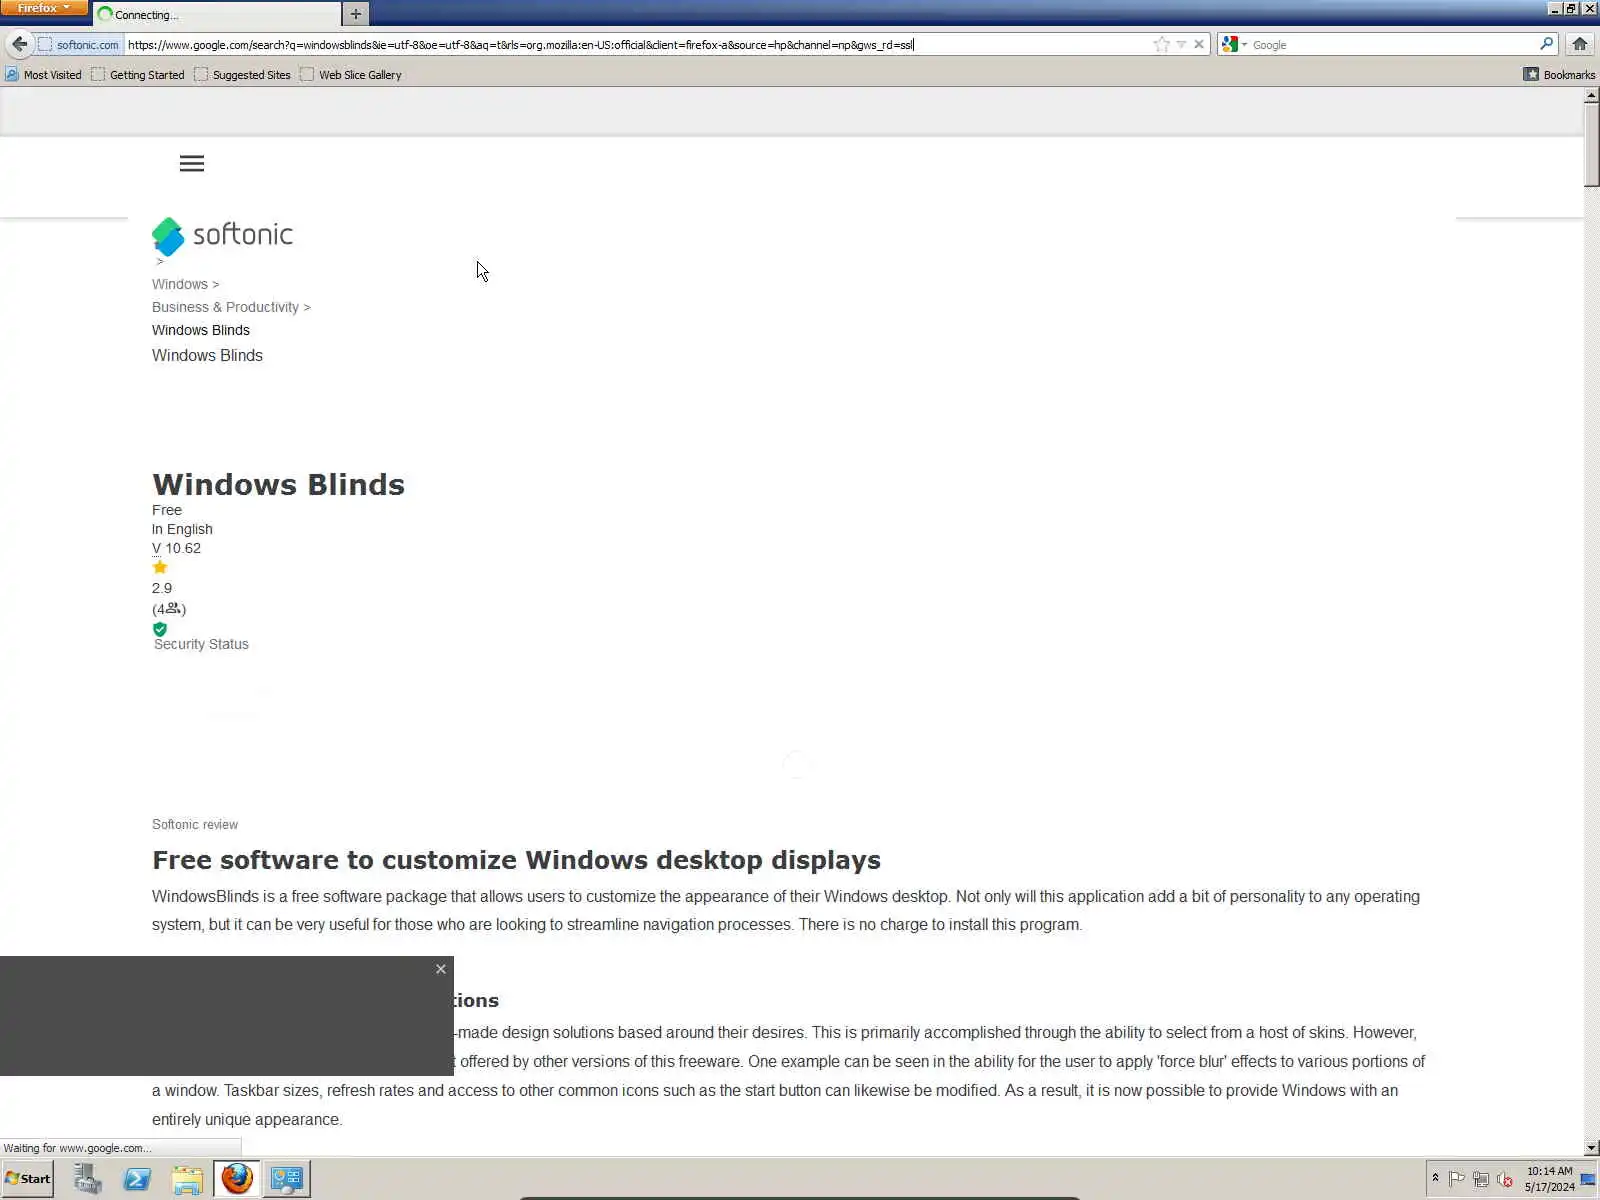Open the Security Status link
The image size is (1600, 1200).
(201, 644)
